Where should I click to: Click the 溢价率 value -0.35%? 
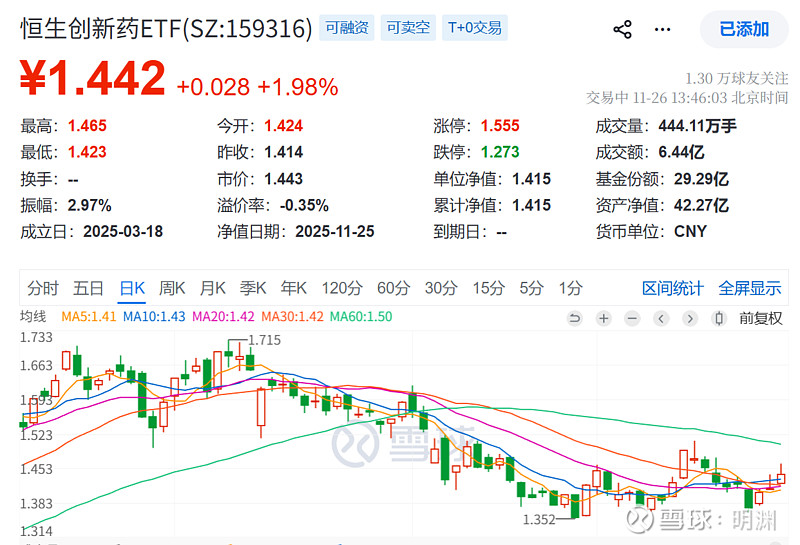pos(304,205)
